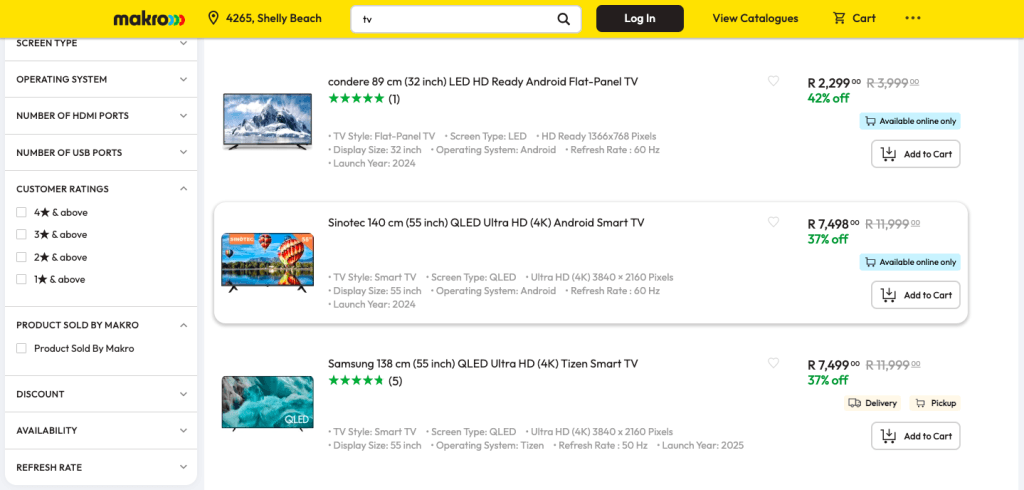The height and width of the screenshot is (490, 1024).
Task: Click Sinotec Available online only badge
Action: tap(910, 262)
